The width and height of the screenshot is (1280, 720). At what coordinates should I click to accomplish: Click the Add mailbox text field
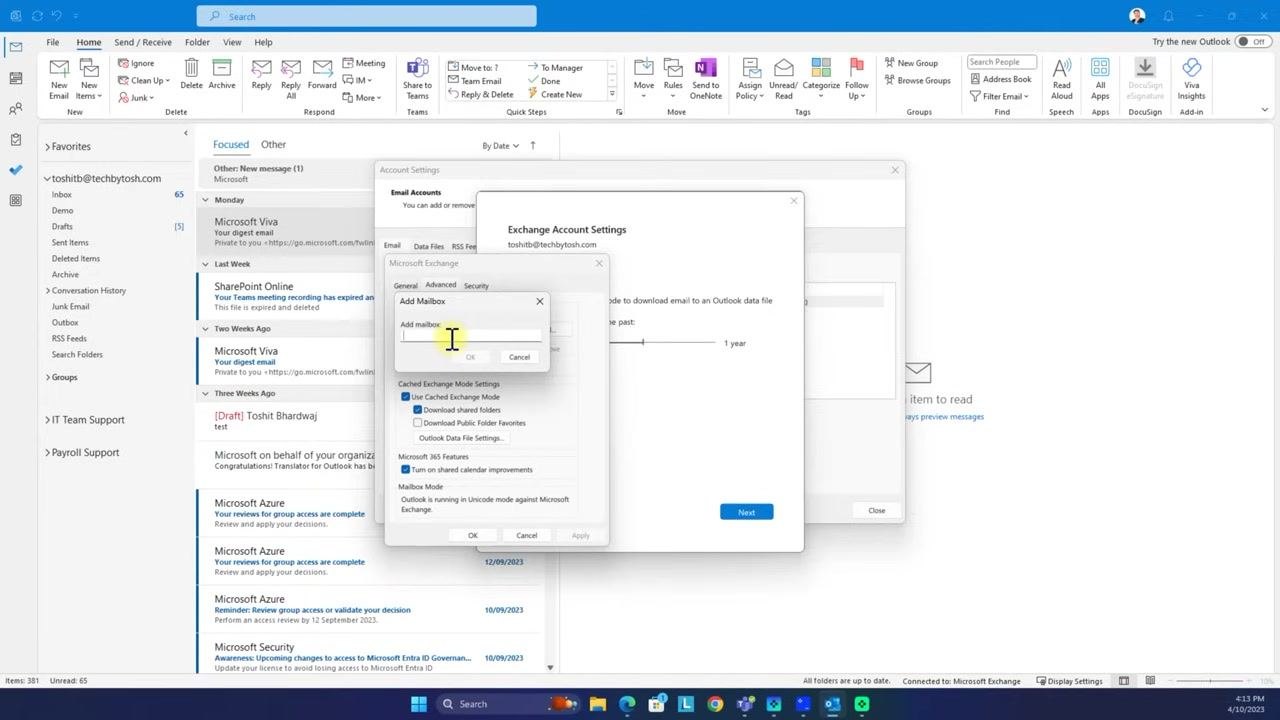point(471,336)
